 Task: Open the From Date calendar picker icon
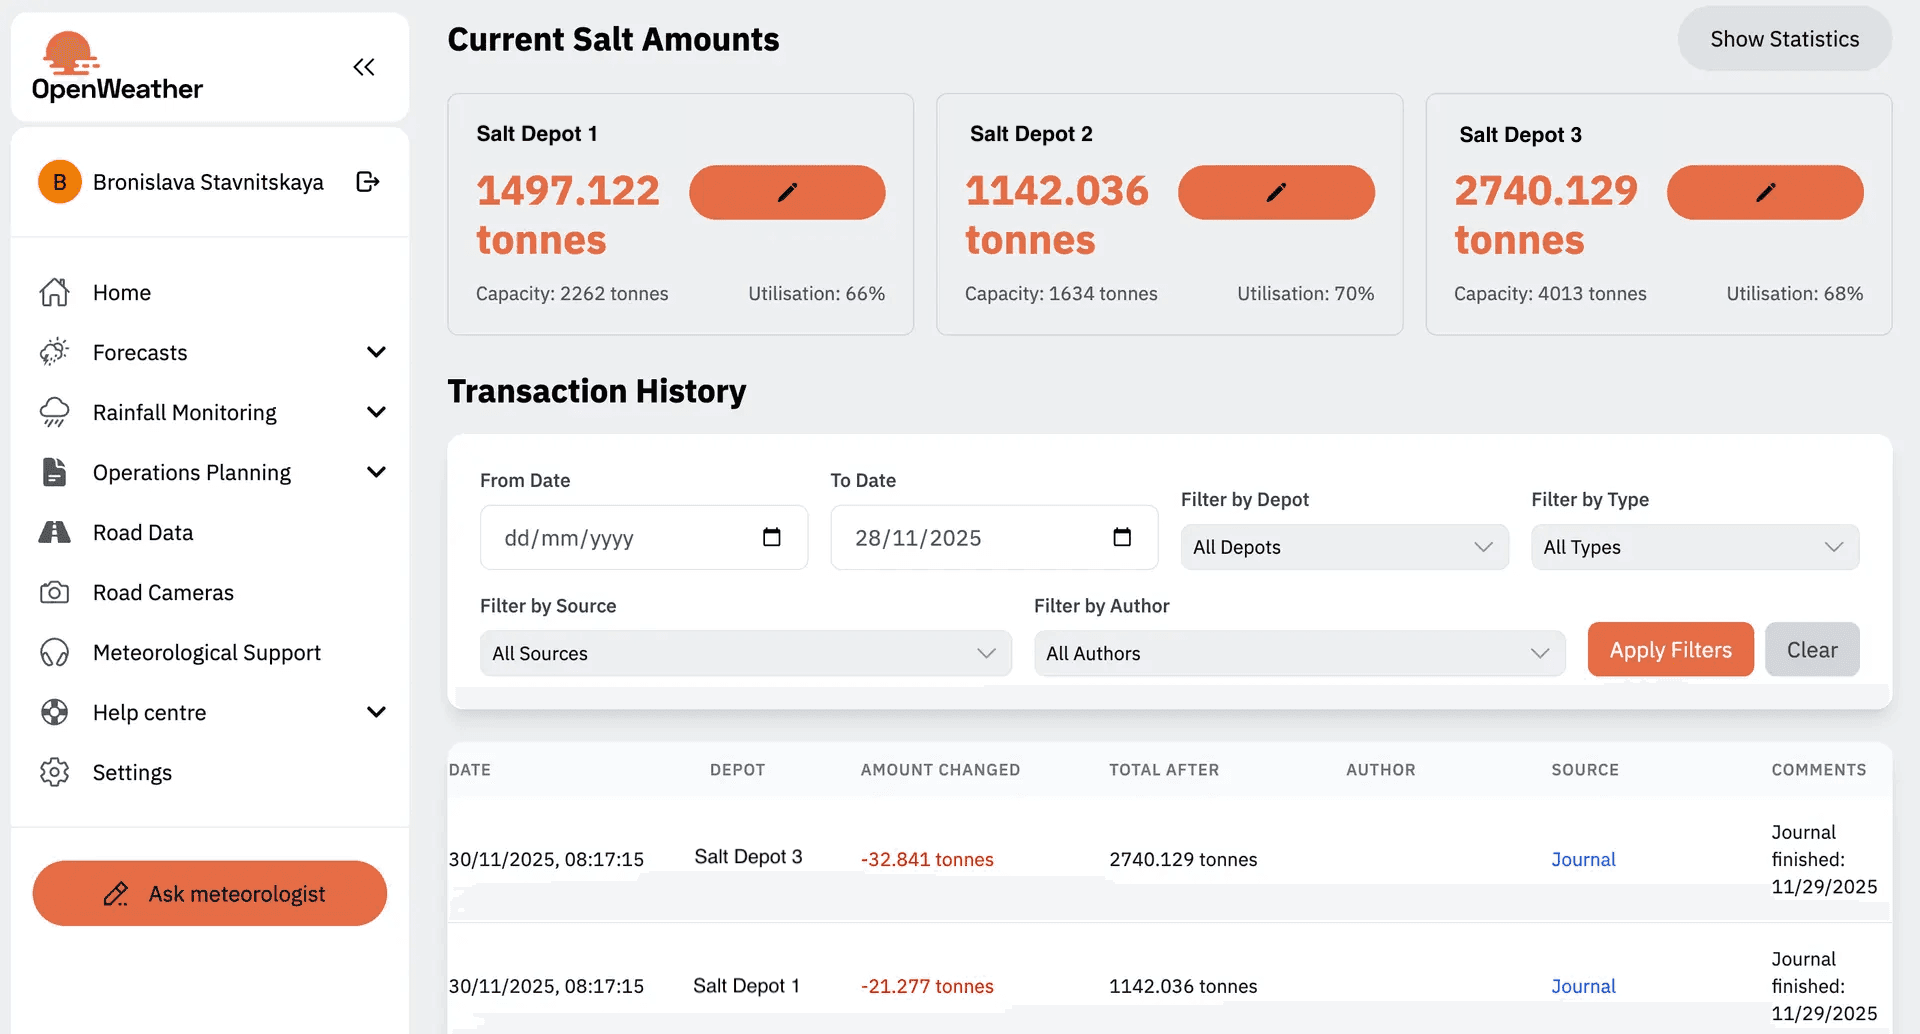[771, 538]
